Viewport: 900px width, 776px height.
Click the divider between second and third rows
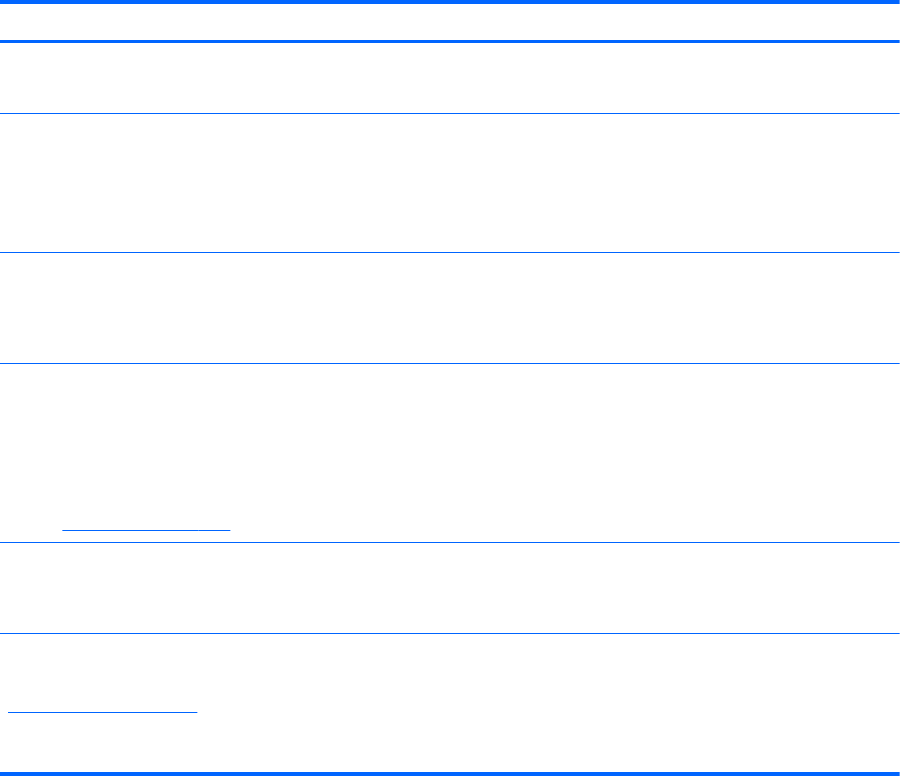tap(450, 252)
